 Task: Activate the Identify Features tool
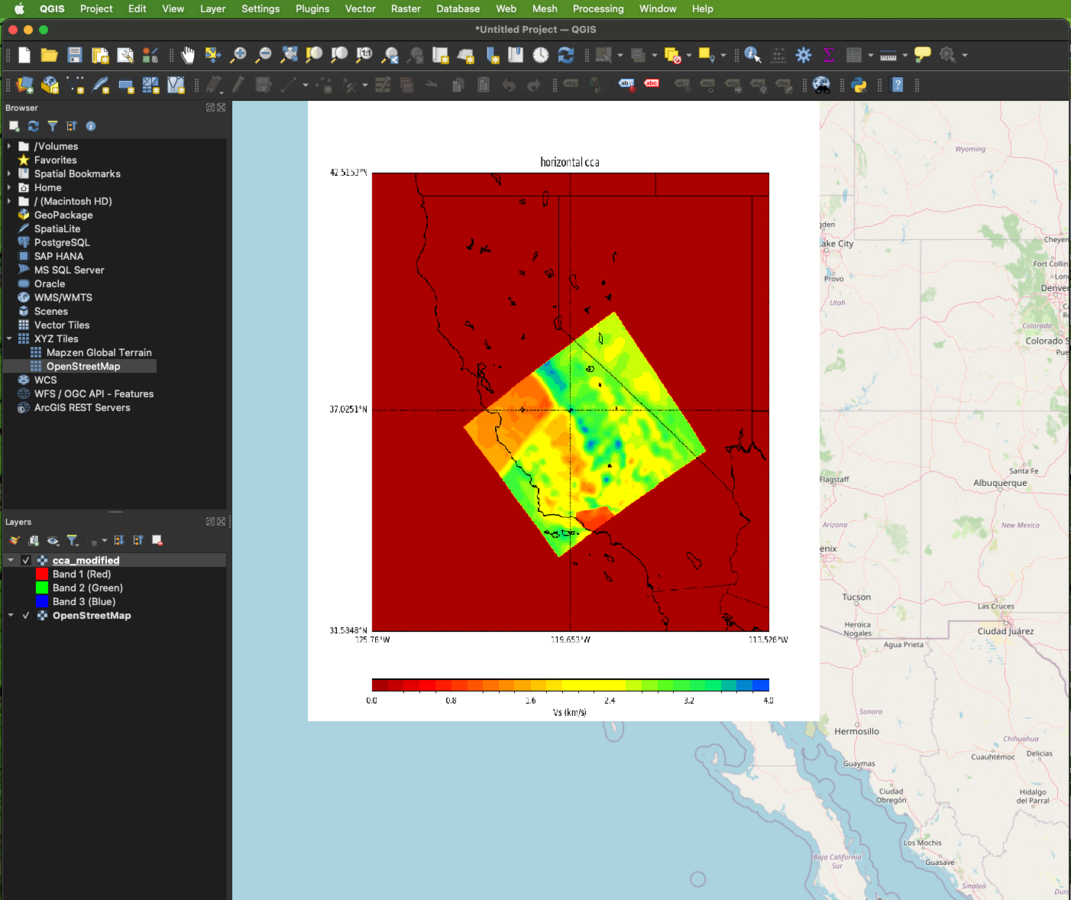752,55
